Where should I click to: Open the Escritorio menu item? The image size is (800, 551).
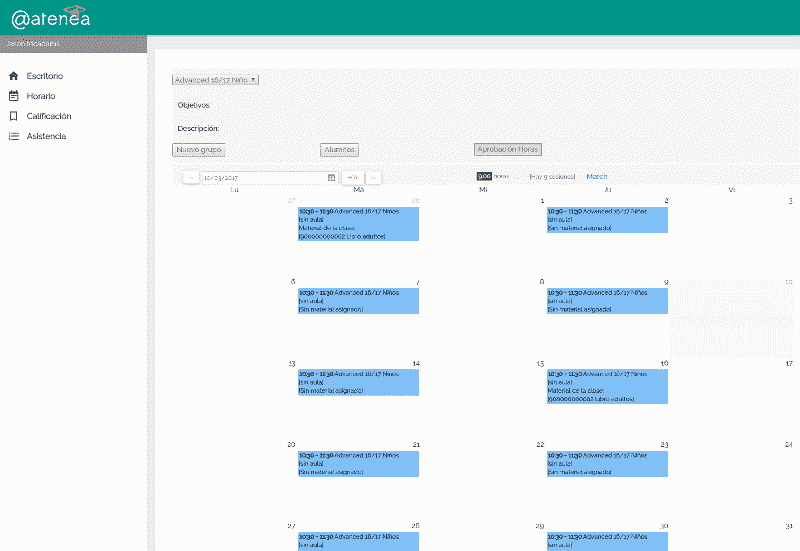click(45, 76)
